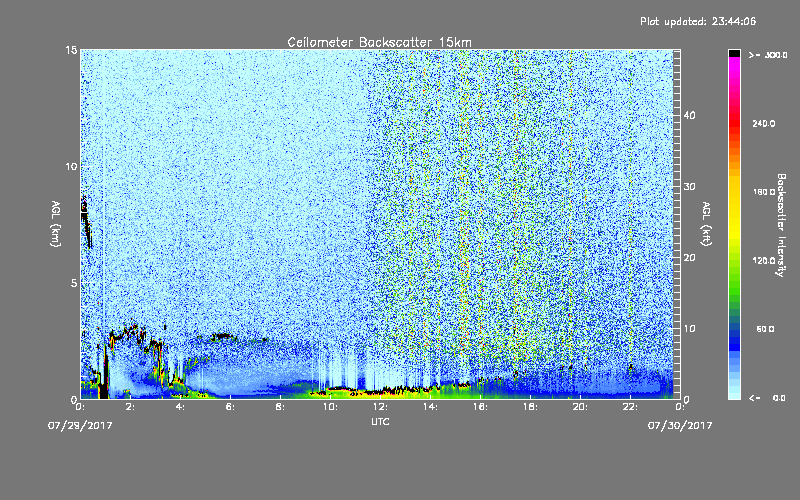This screenshot has width=800, height=500.
Task: Click the 'Backscatter Intensity' colorbar label
Action: pyautogui.click(x=781, y=225)
